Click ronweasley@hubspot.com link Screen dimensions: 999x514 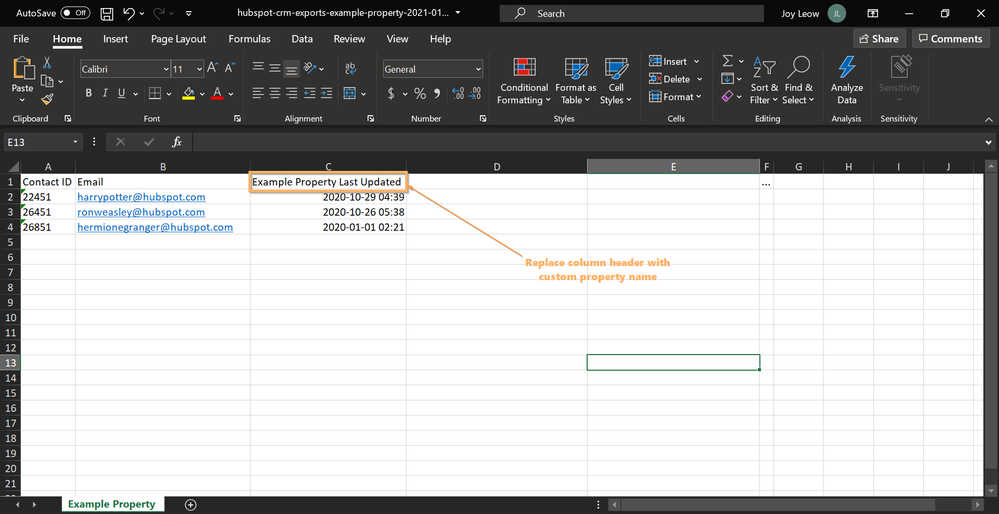point(141,212)
